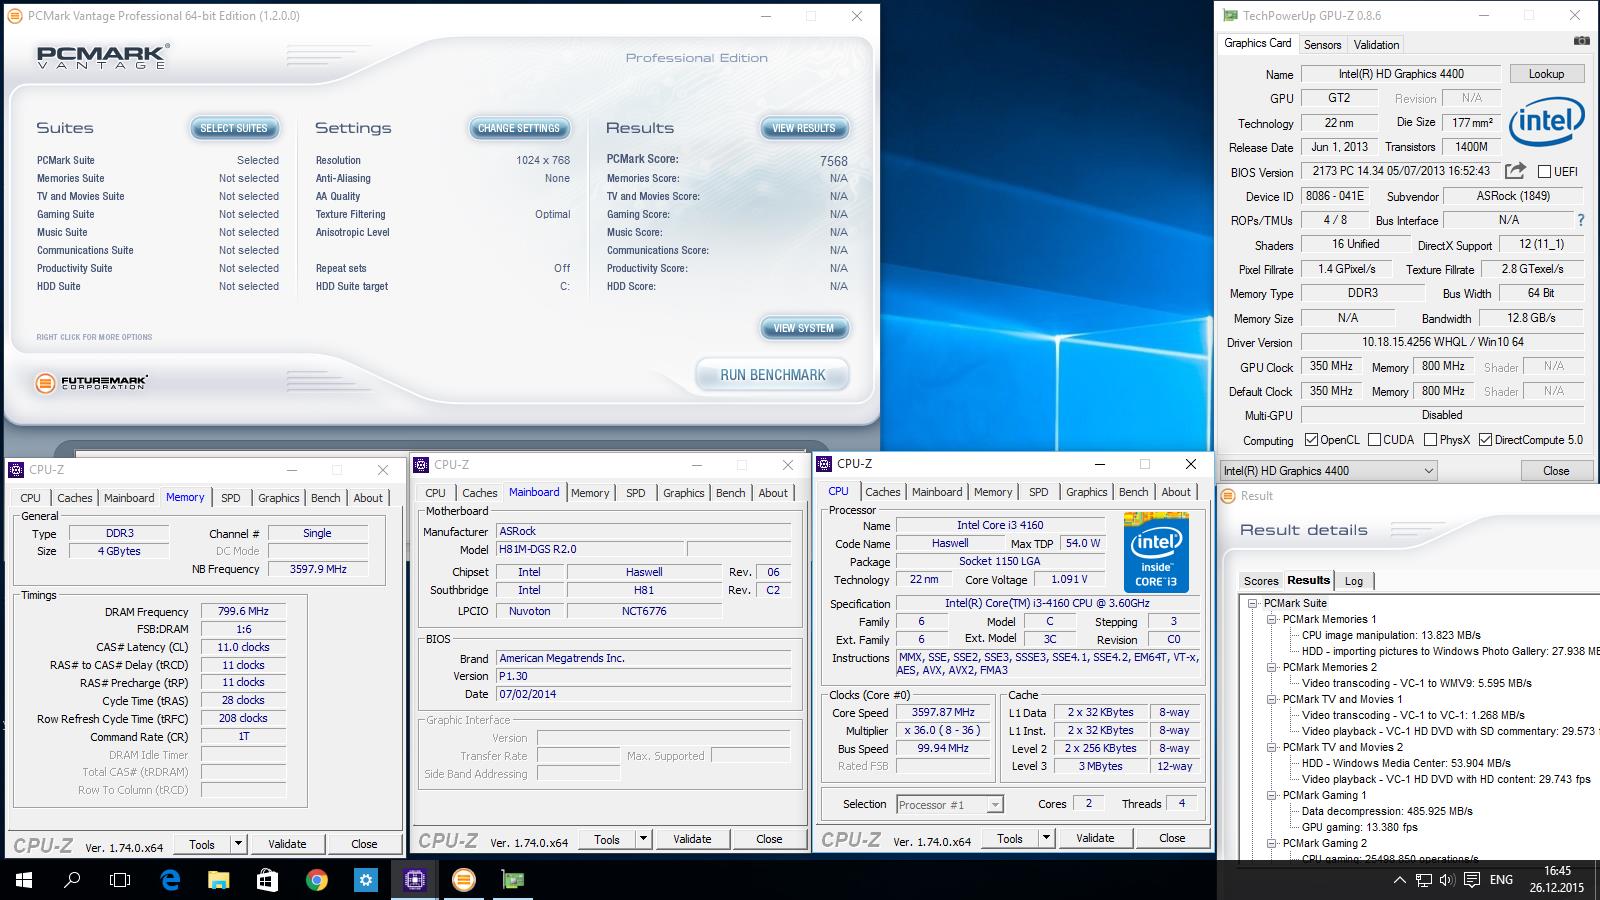Click the View System button

coord(804,328)
